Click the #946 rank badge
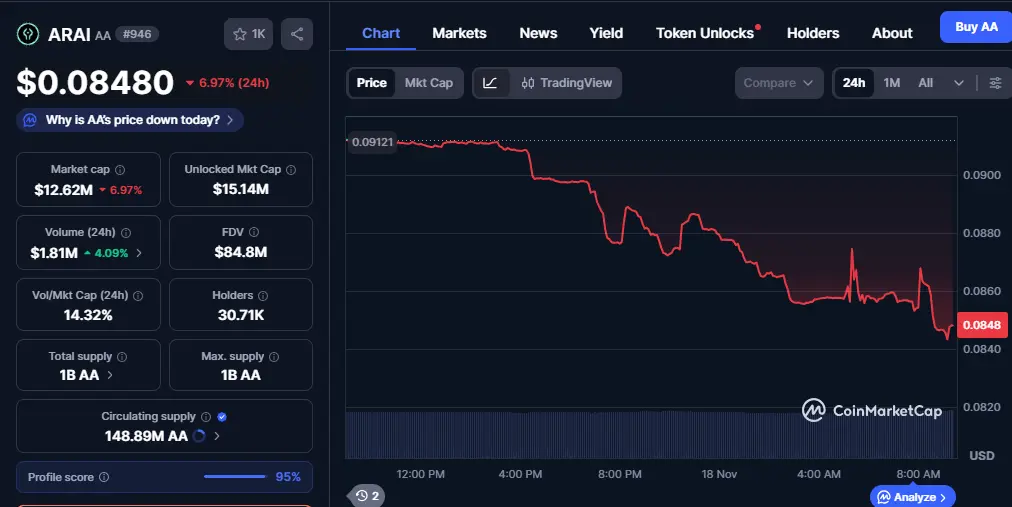Screen dimensions: 1012x507 coord(137,34)
